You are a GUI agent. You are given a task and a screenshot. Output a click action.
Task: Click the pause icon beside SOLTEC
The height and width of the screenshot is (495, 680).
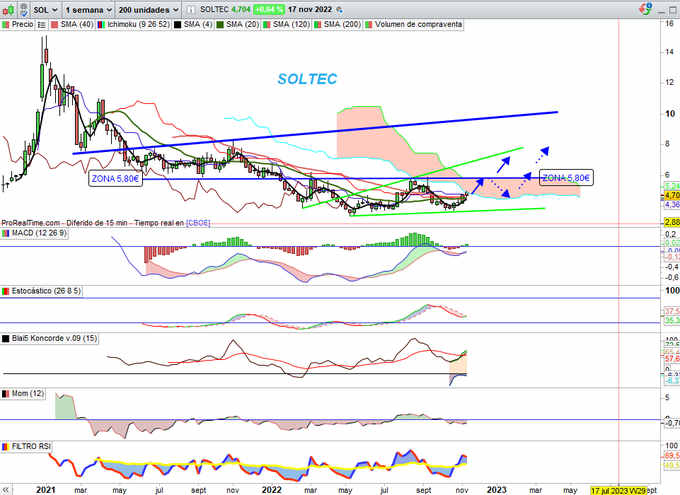tap(190, 10)
